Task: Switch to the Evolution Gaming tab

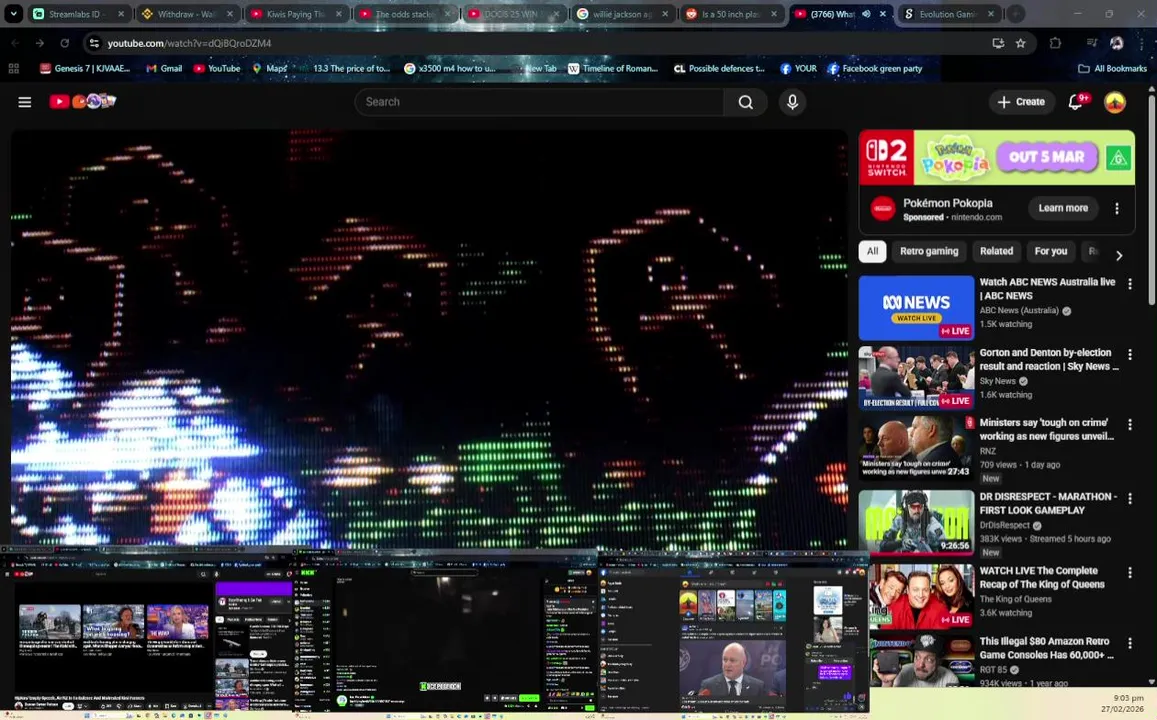Action: pyautogui.click(x=950, y=14)
